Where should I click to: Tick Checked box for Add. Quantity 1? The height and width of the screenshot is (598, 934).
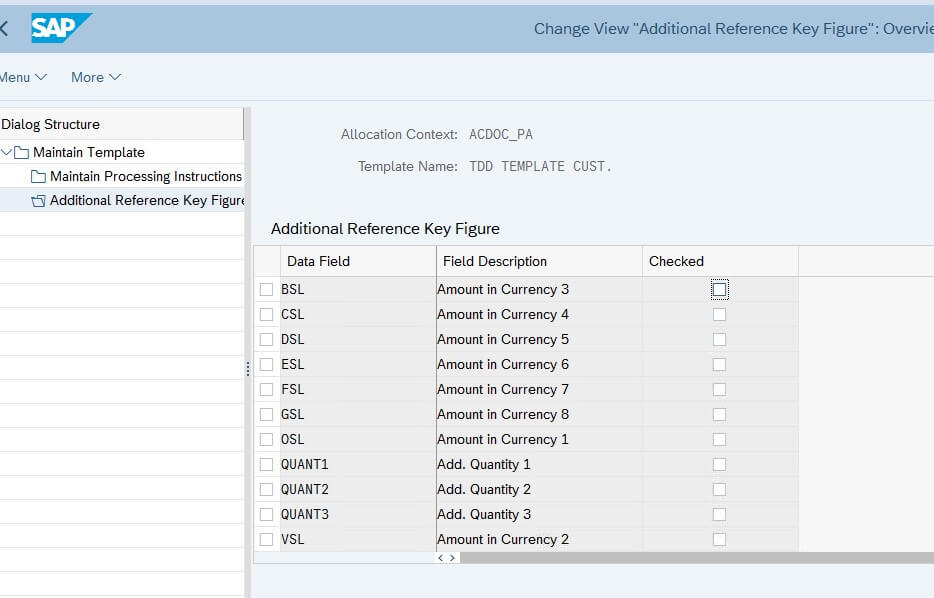pyautogui.click(x=720, y=465)
